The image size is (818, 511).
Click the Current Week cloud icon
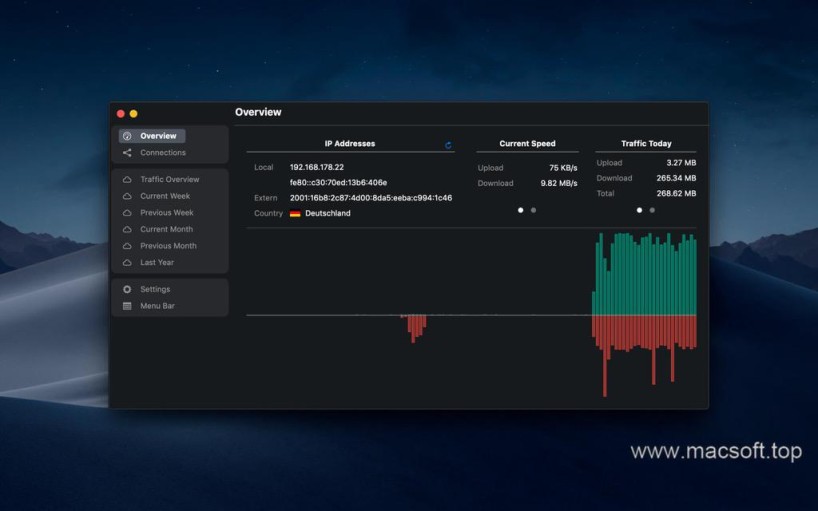pyautogui.click(x=127, y=196)
